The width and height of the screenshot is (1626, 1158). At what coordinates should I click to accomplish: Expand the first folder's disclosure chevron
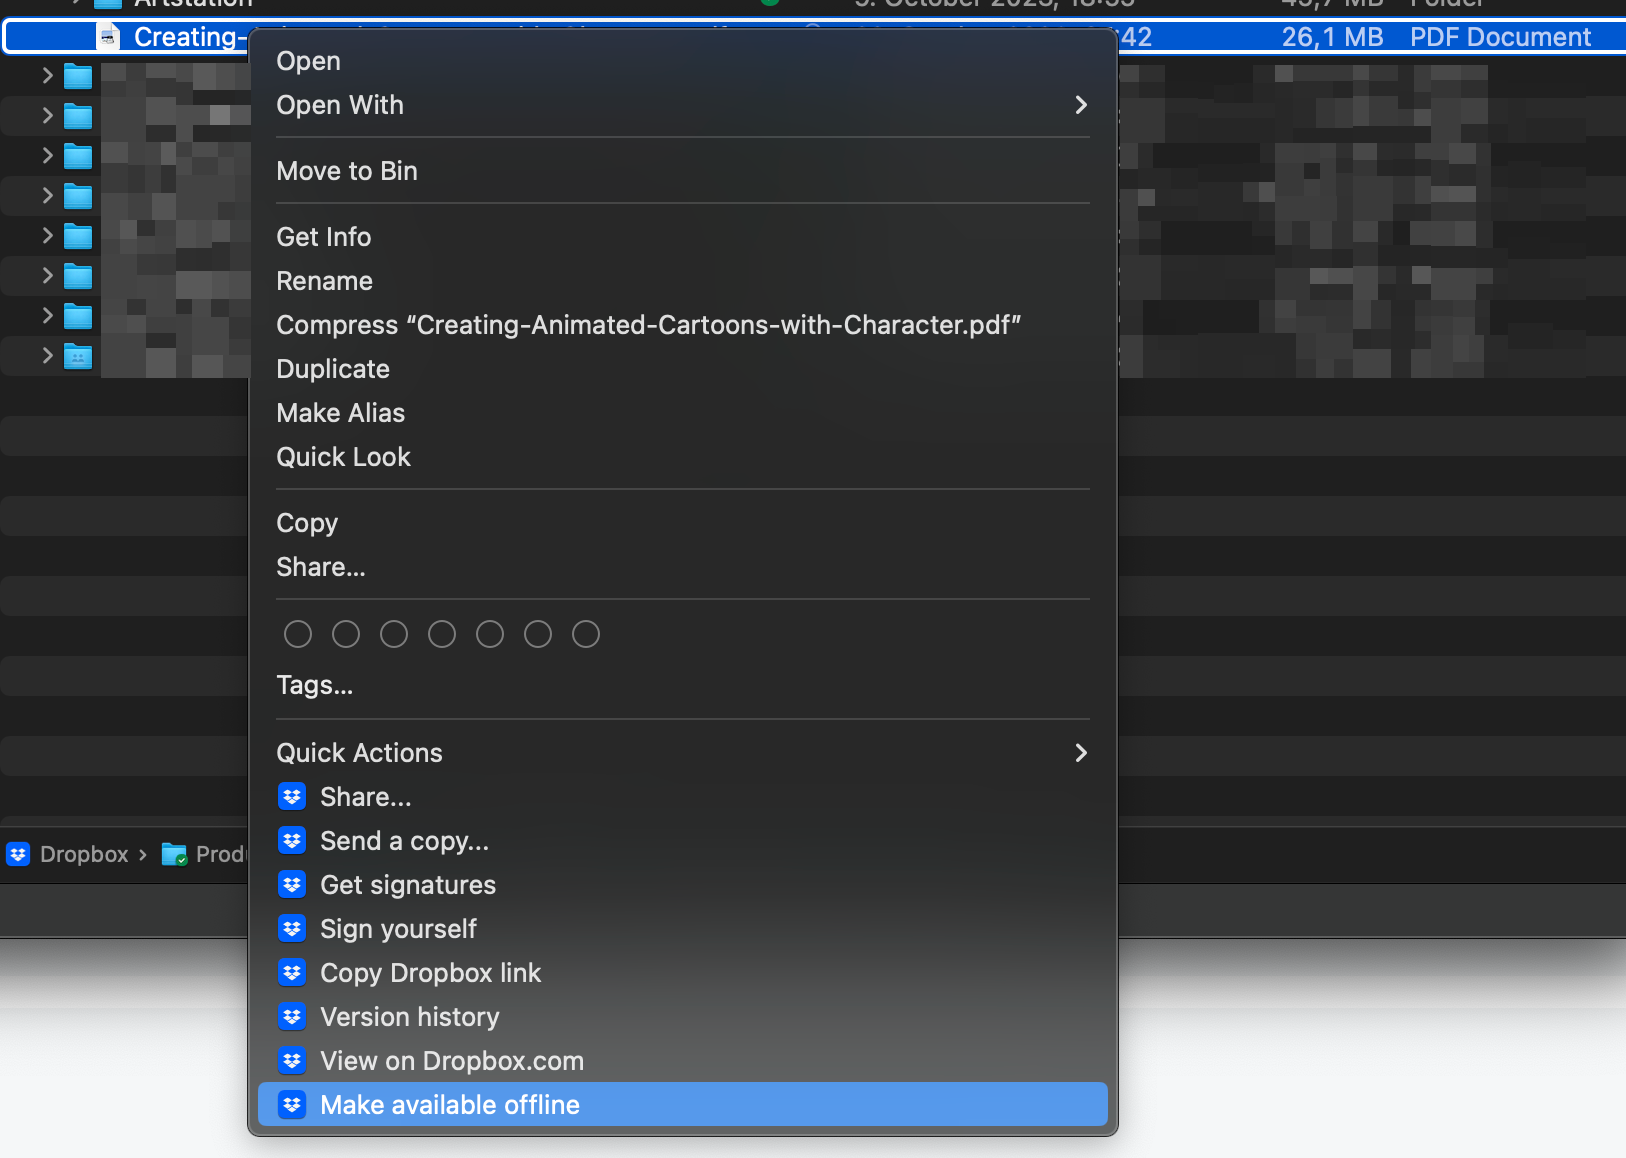tap(47, 76)
